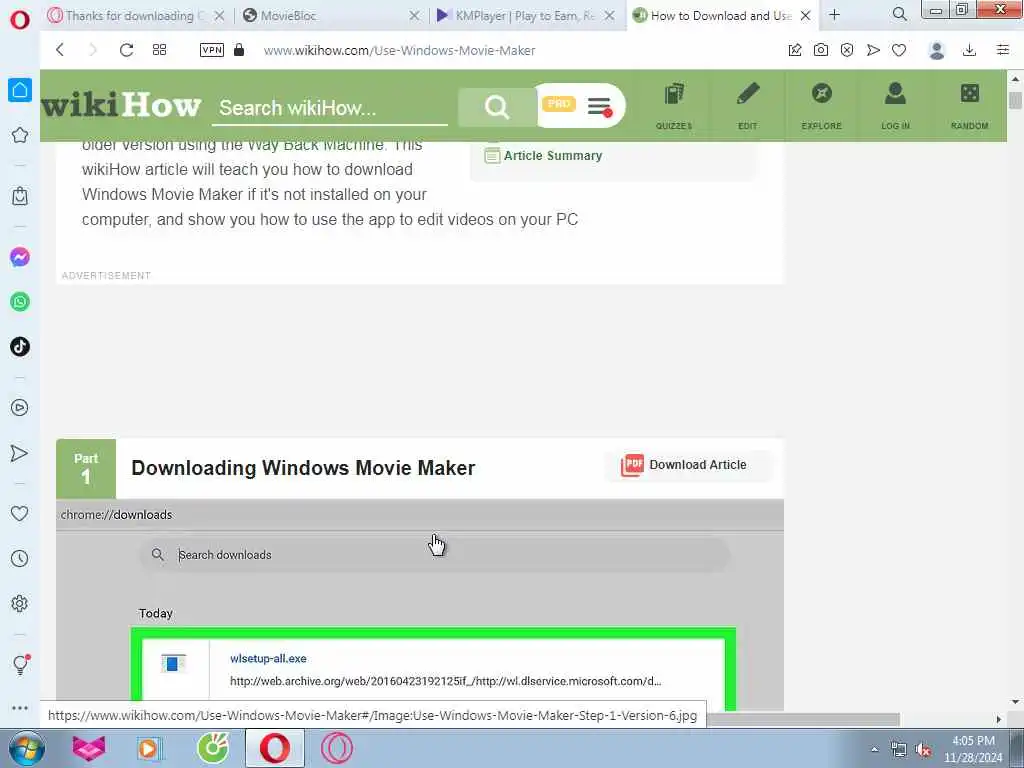Open the Windows Start button
Viewport: 1024px width, 768px height.
(27, 748)
